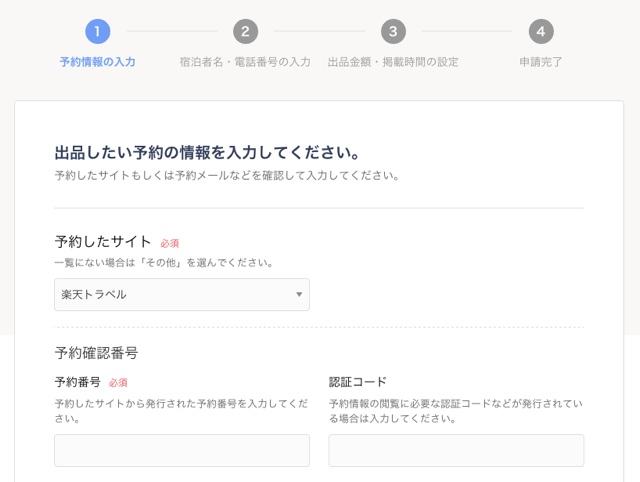Click the step 4 circle icon
640x482 pixels.
pos(541,31)
